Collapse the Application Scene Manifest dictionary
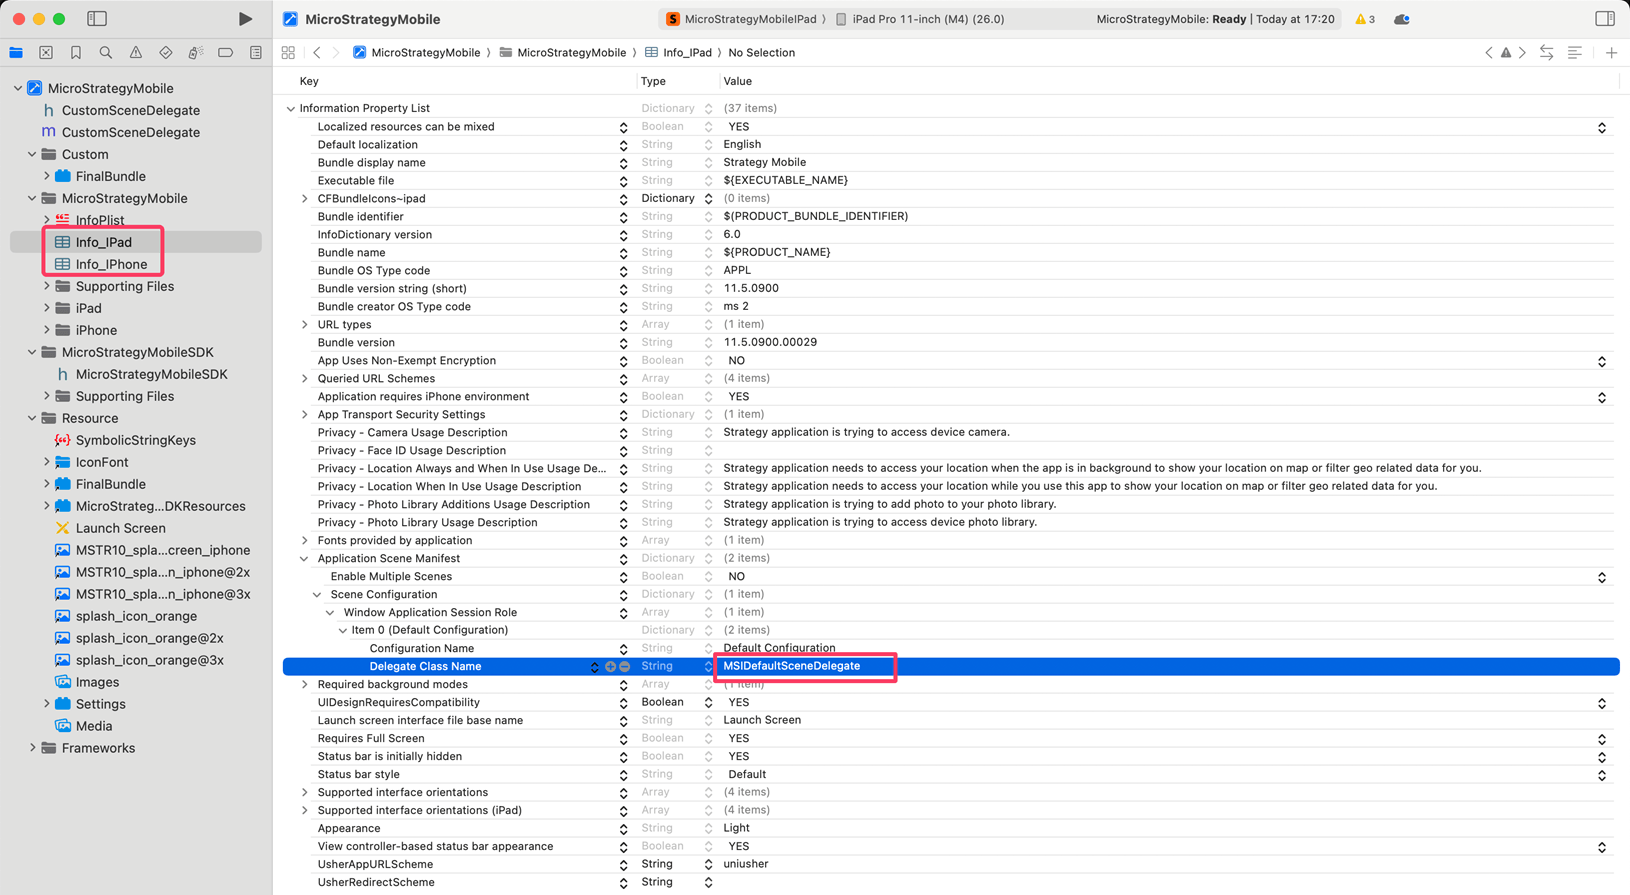 305,559
